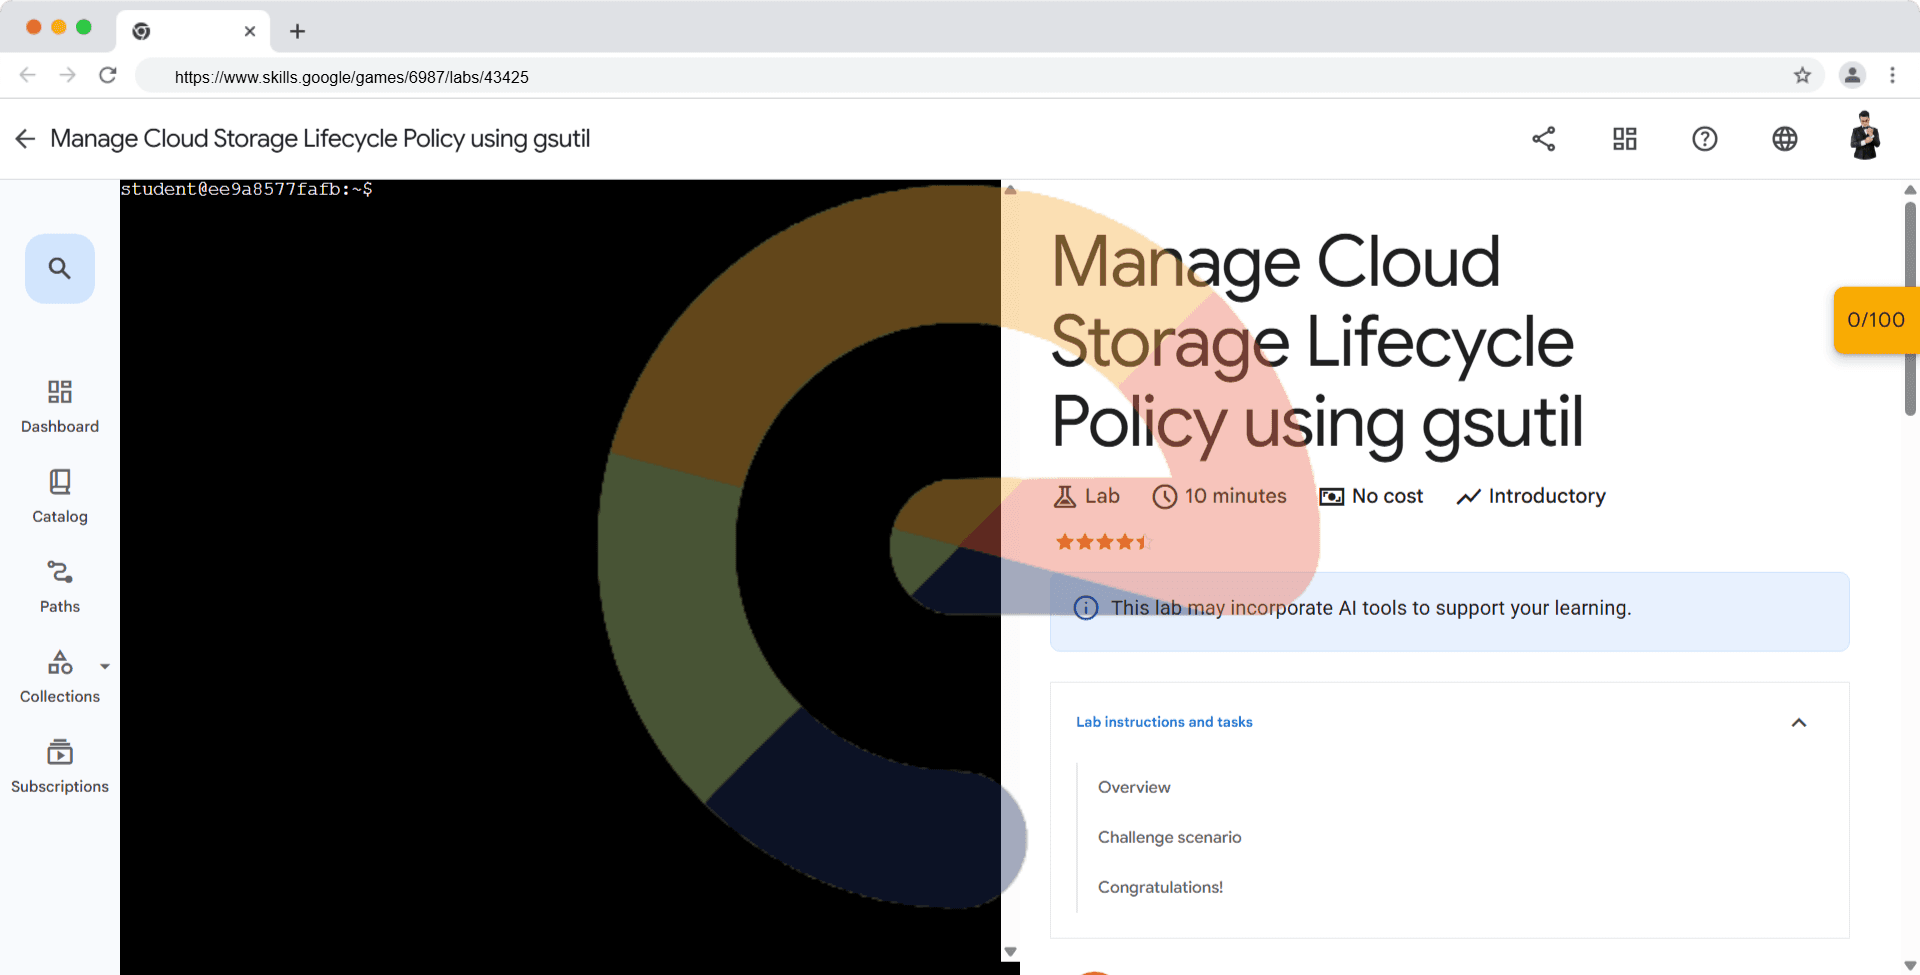
Task: Open the dashboard grid icon in the header
Action: [x=1624, y=139]
